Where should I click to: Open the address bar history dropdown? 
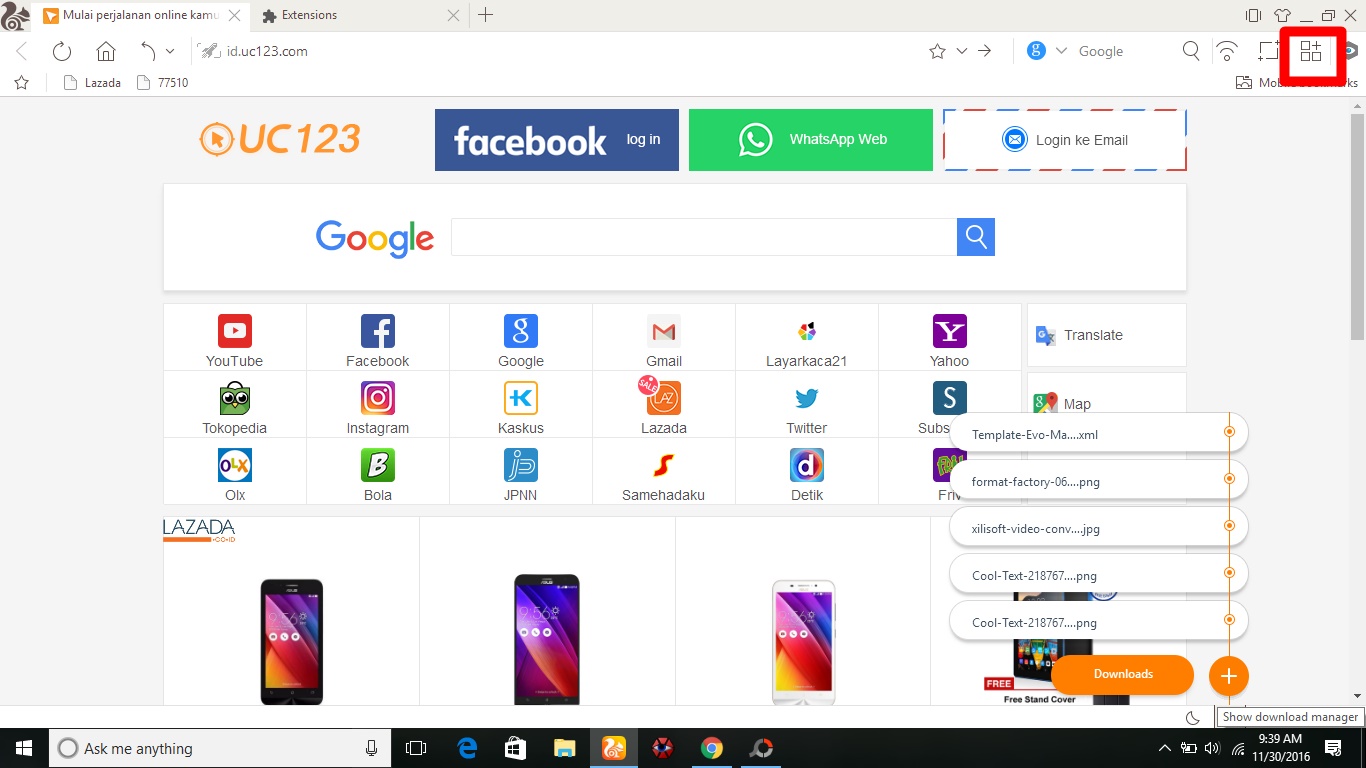(x=962, y=51)
